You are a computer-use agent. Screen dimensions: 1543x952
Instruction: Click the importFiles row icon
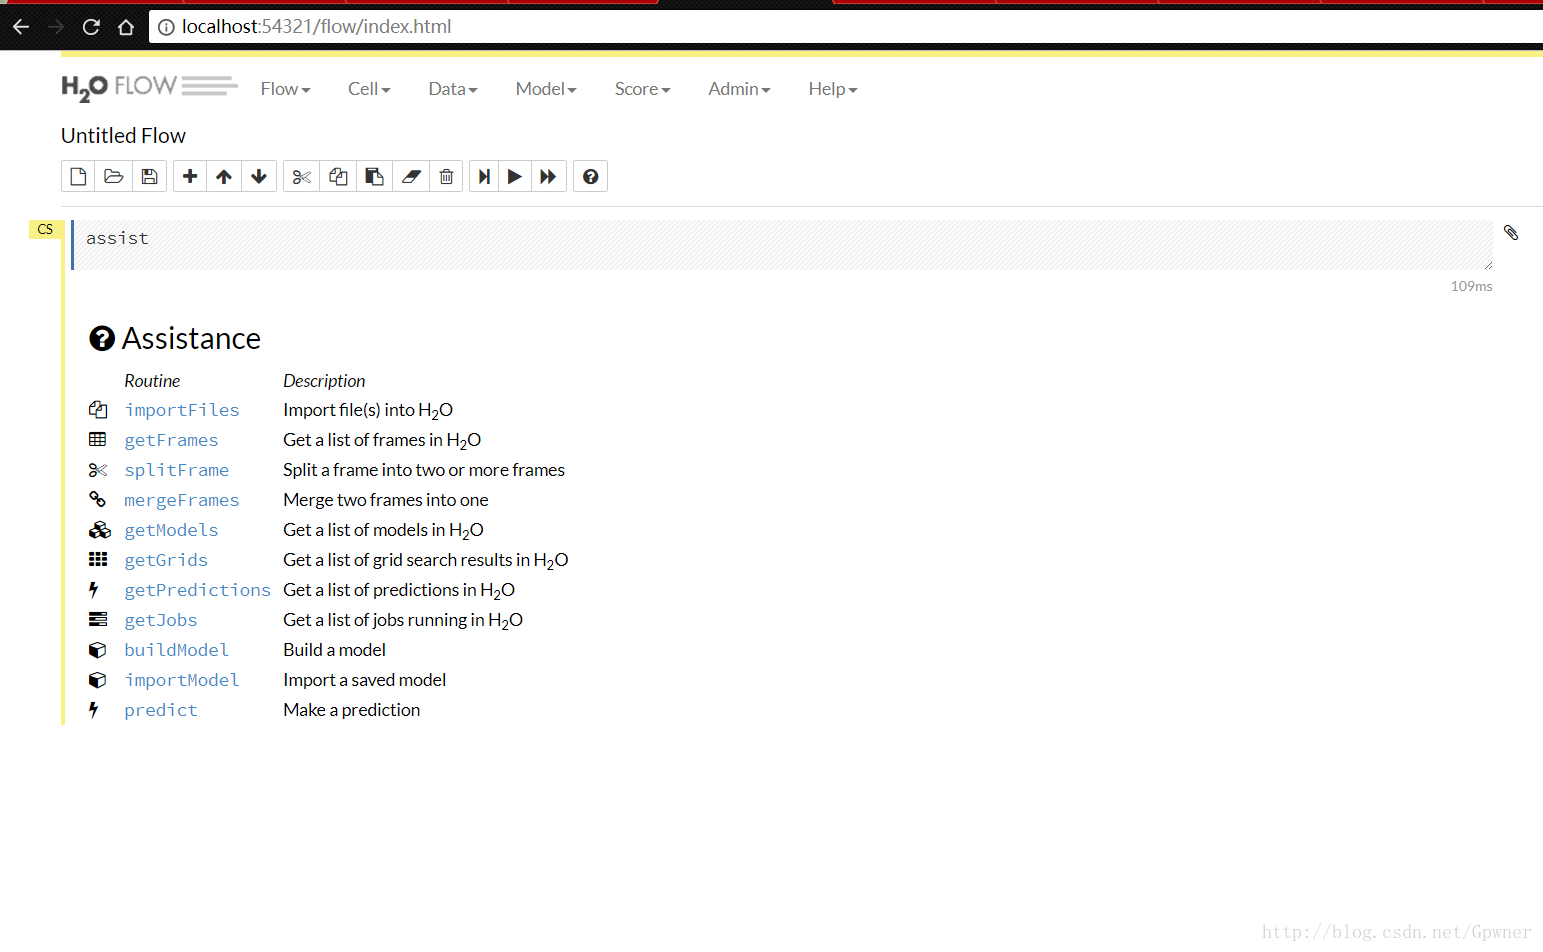point(98,410)
